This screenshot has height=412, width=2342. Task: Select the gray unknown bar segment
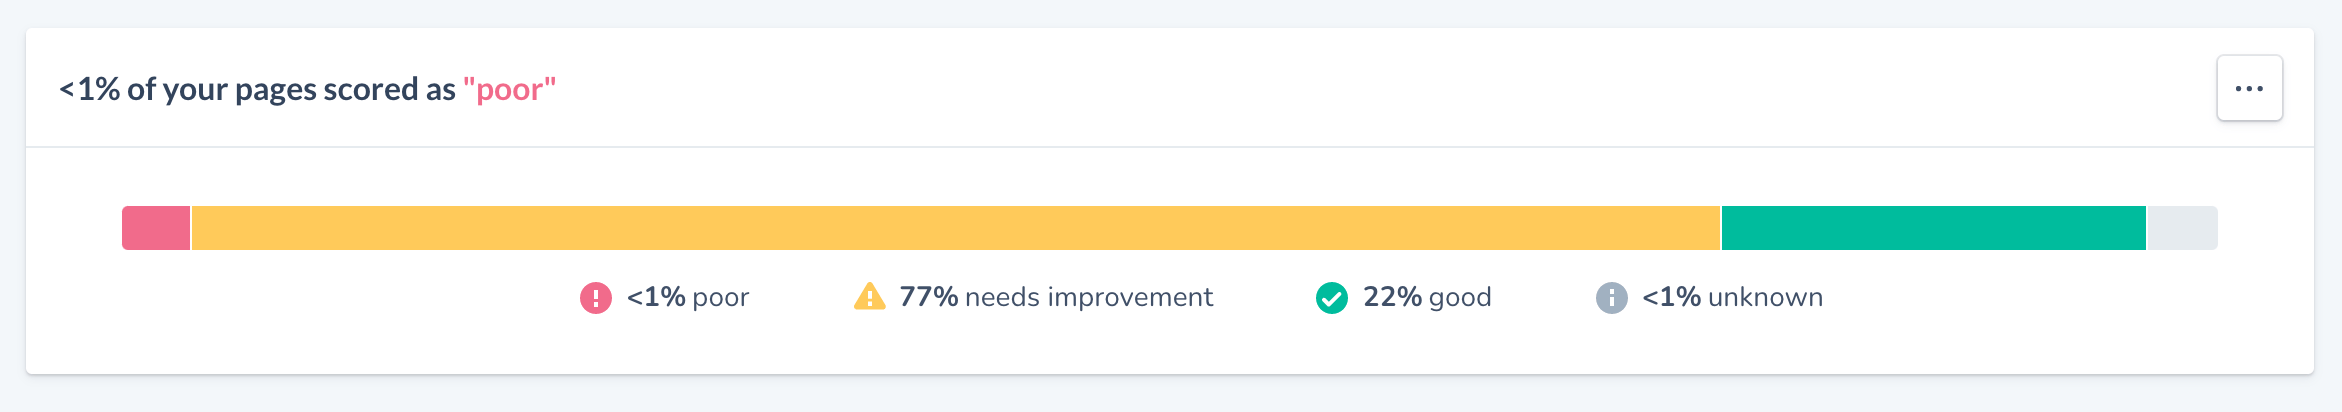pos(2182,228)
